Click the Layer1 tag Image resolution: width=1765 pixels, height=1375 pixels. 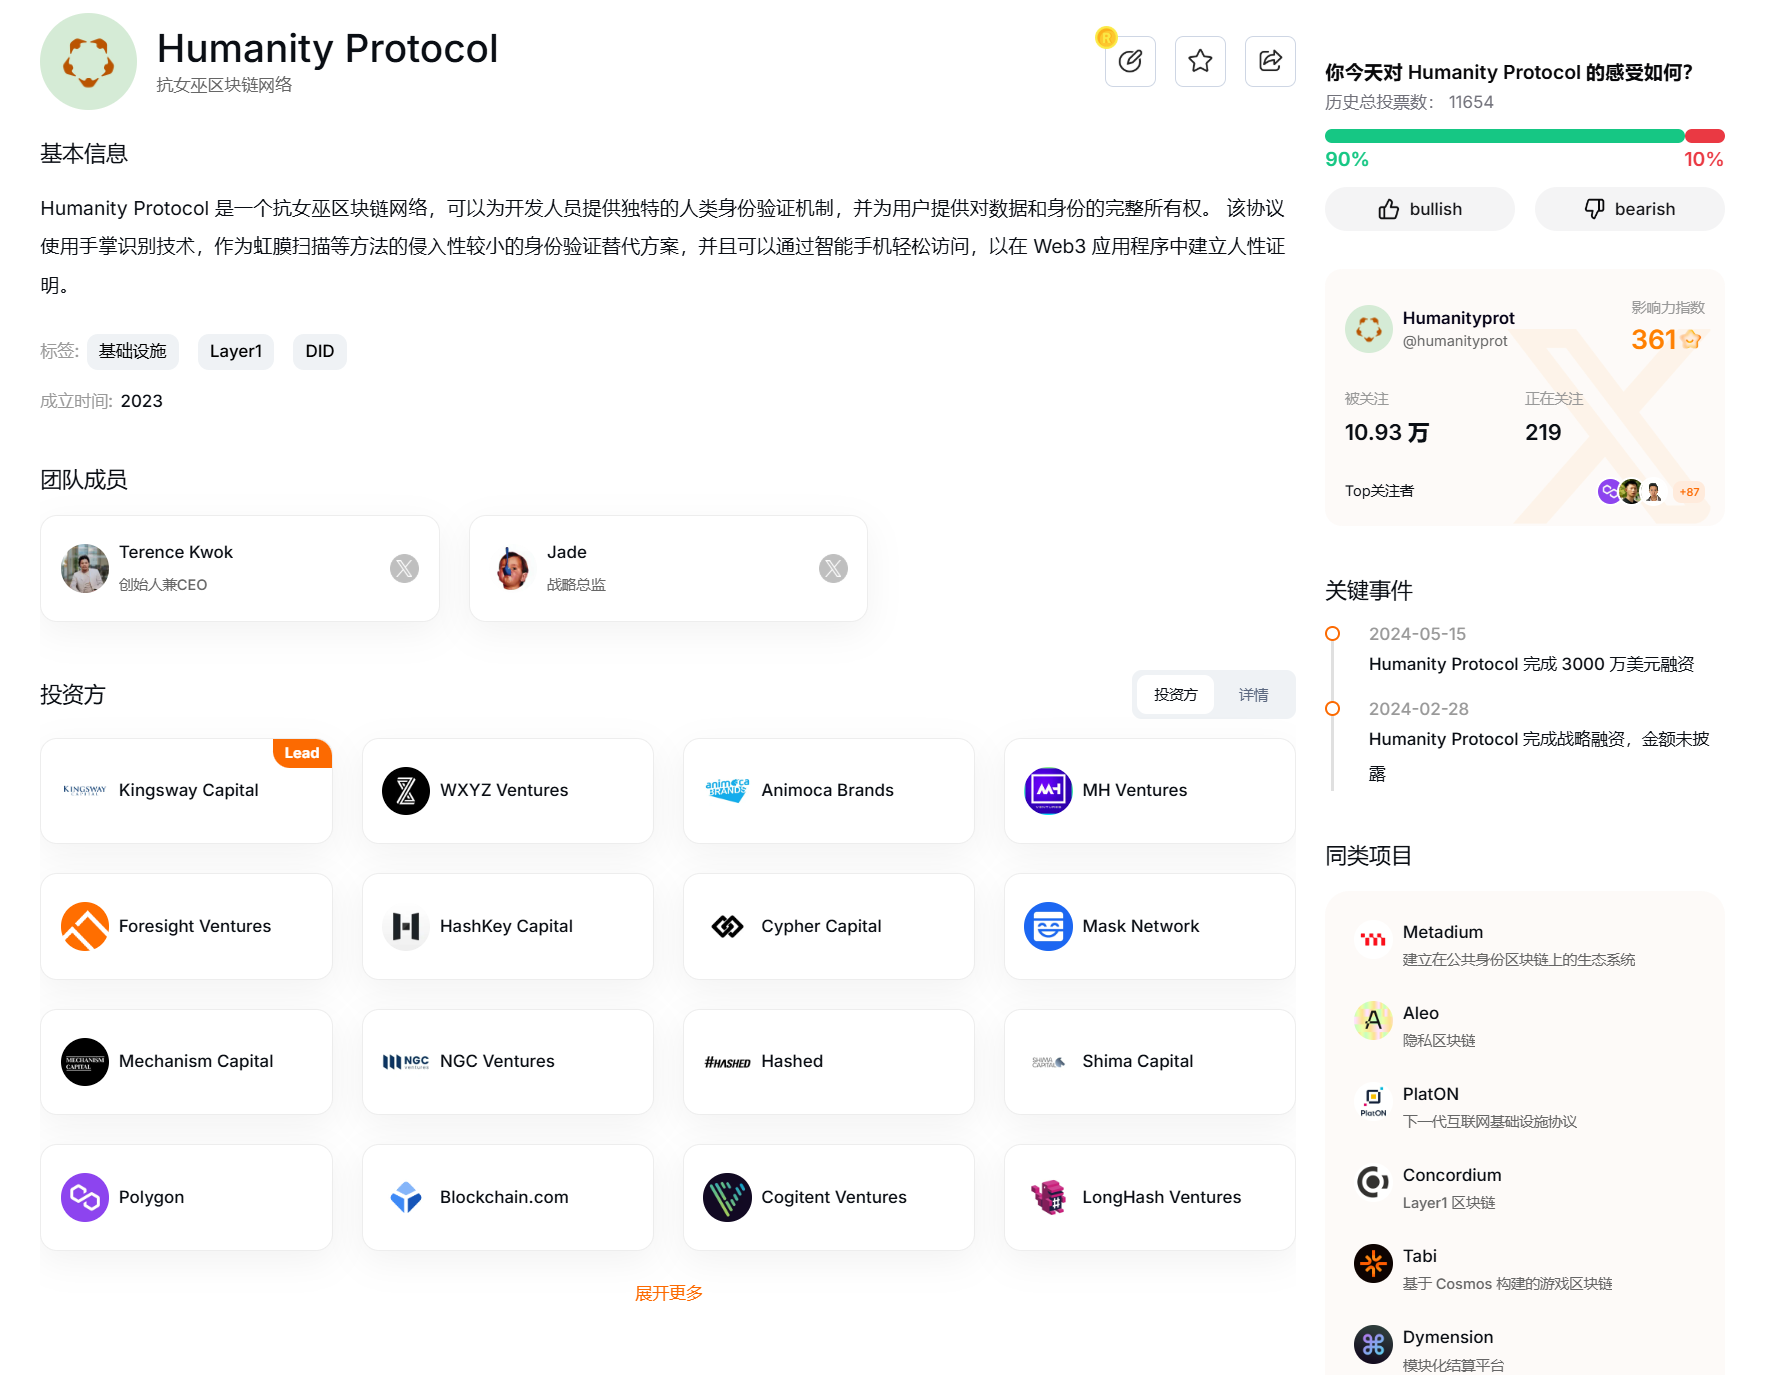[x=235, y=351]
